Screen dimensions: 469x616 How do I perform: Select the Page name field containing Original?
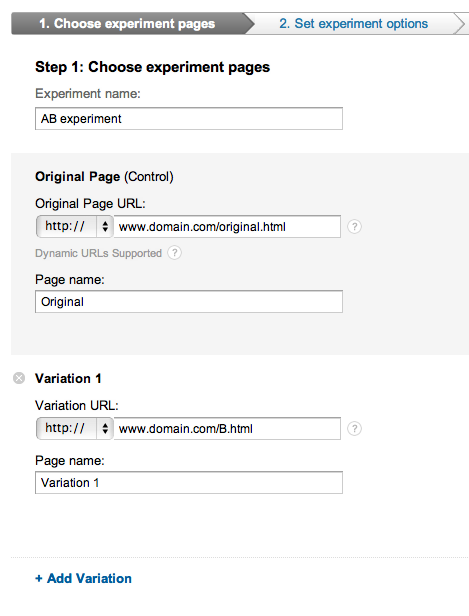(189, 302)
